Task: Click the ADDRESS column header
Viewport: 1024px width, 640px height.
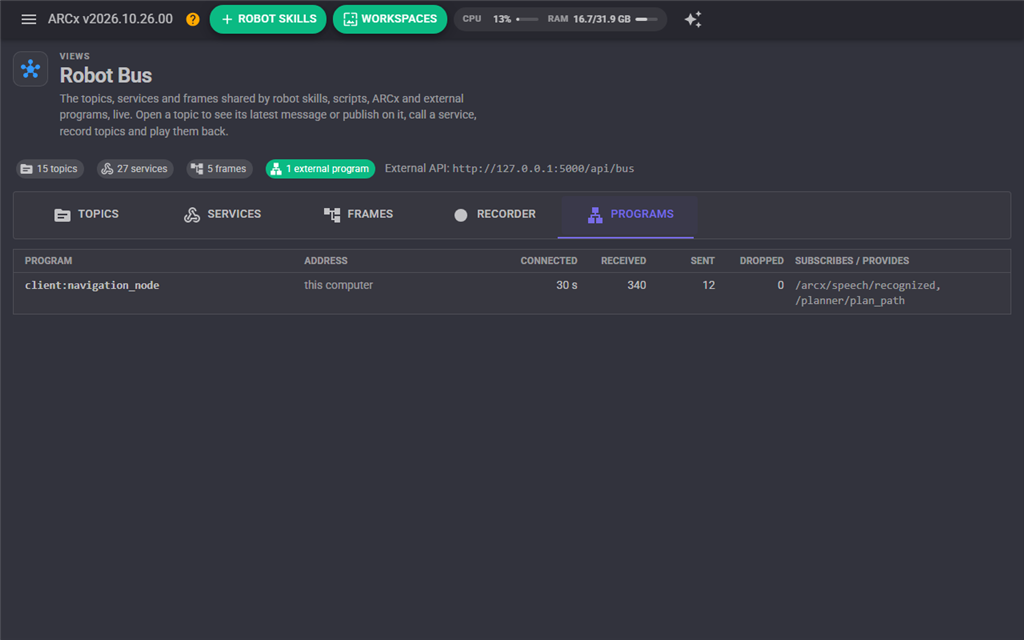Action: coord(326,261)
